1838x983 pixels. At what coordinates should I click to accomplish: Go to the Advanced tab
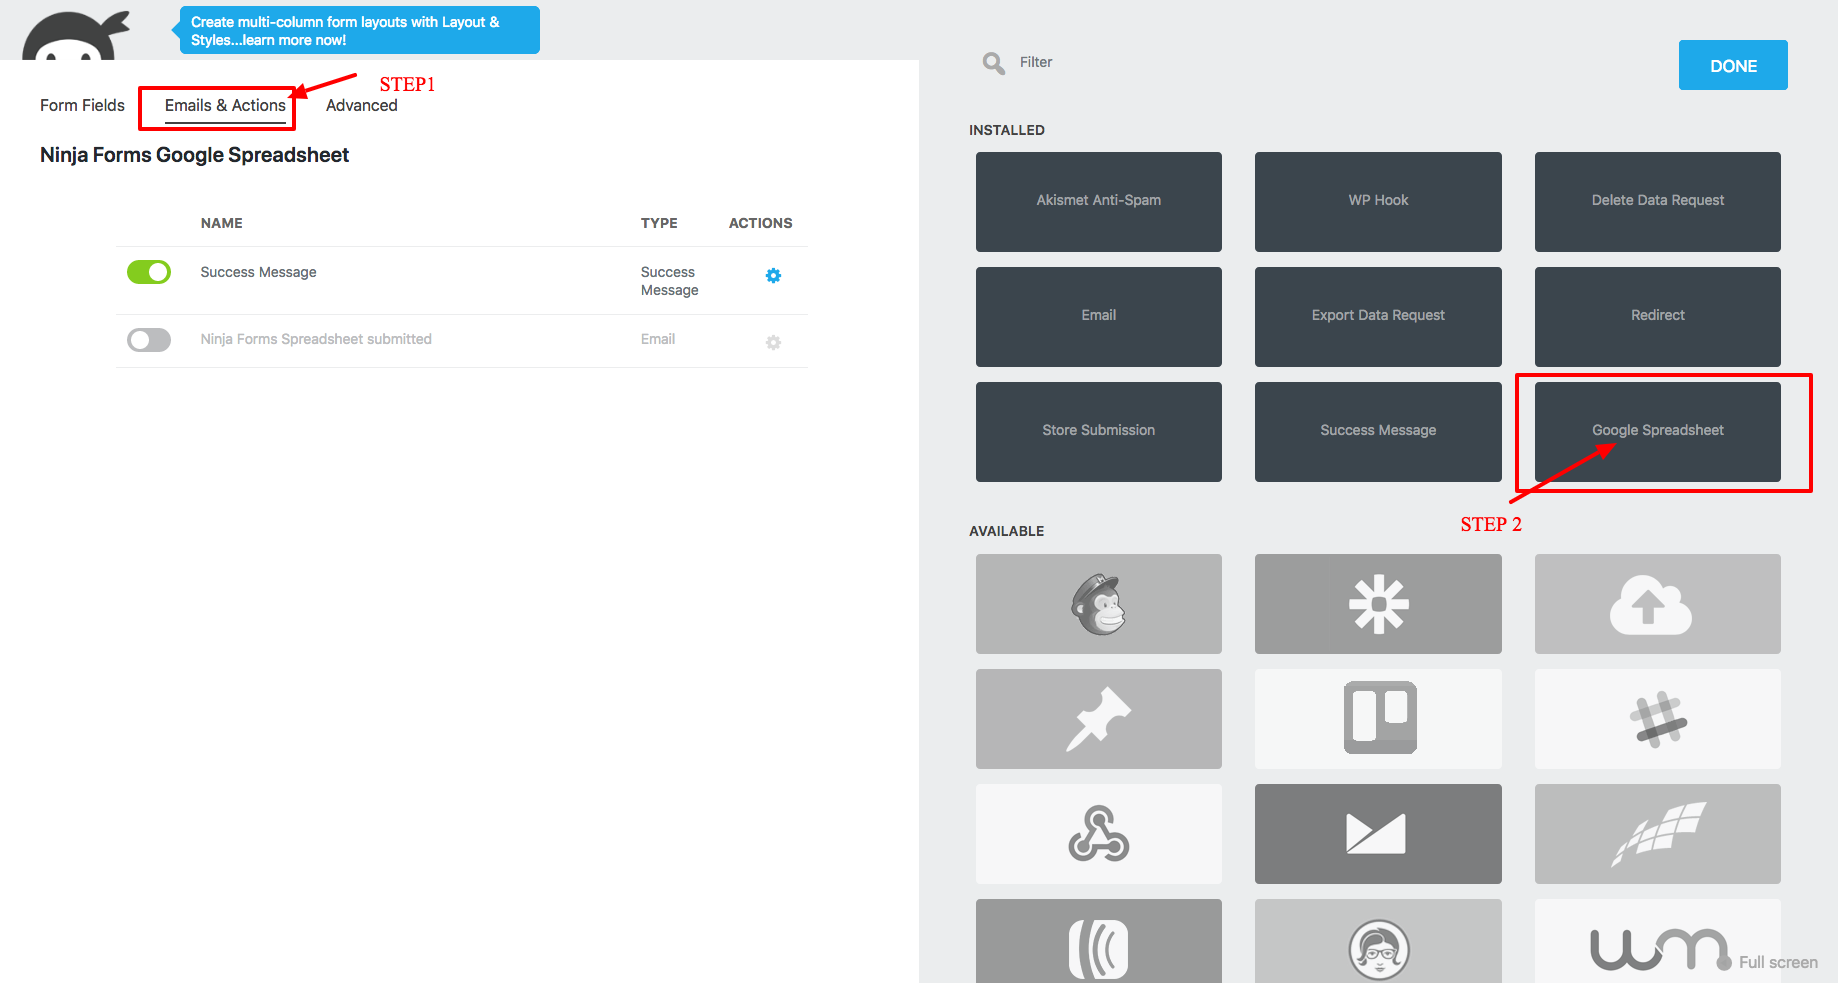click(362, 105)
